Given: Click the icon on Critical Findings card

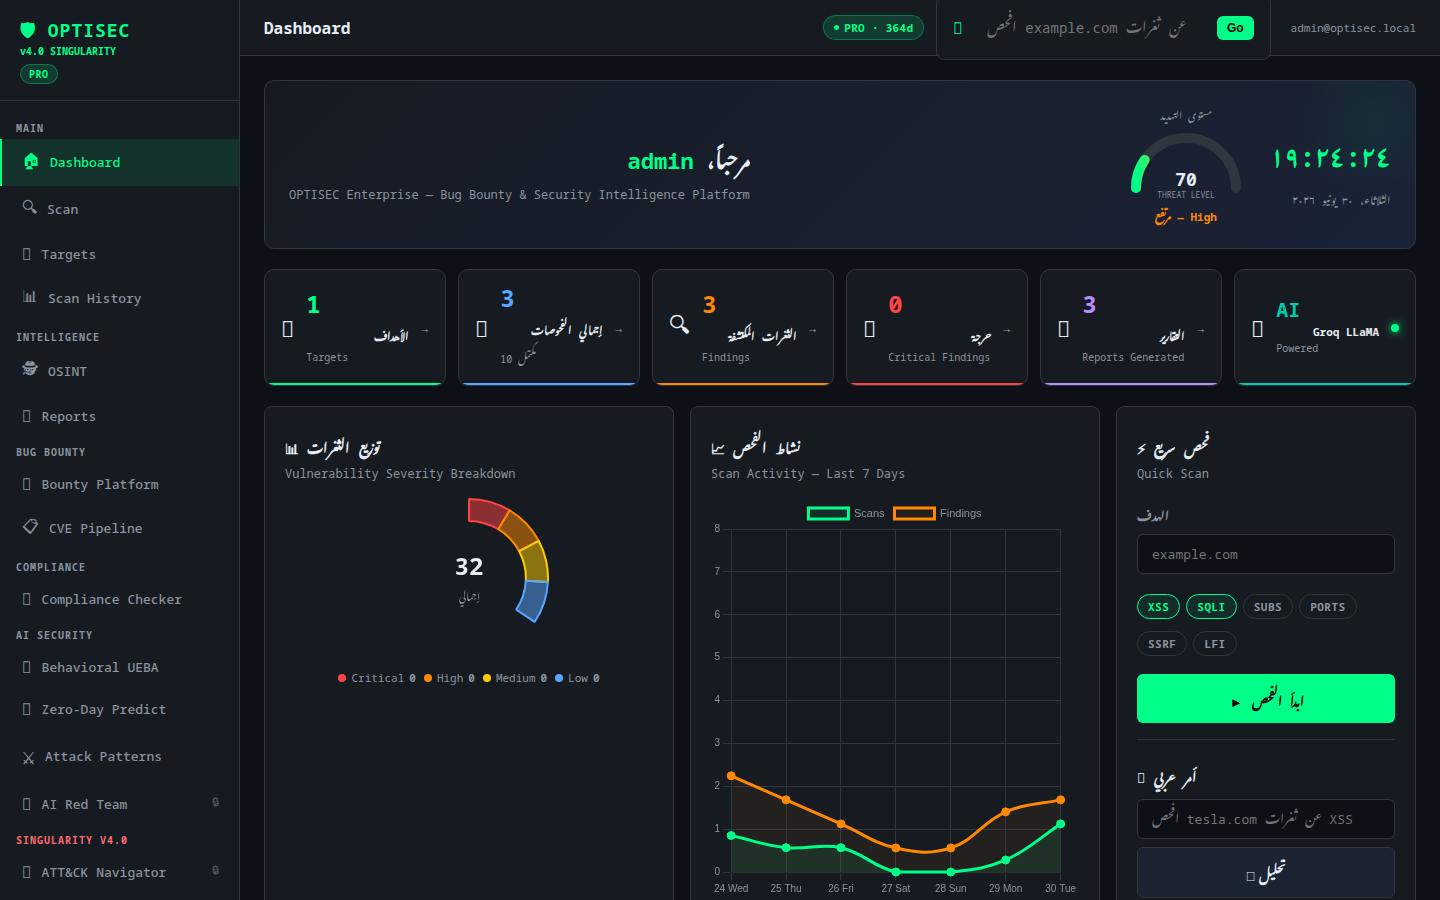Looking at the screenshot, I should [x=870, y=329].
